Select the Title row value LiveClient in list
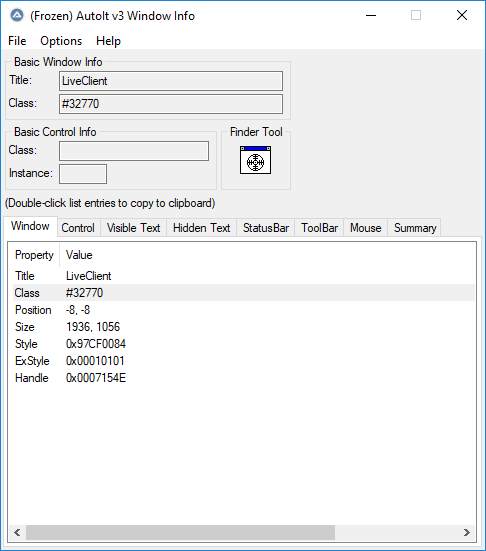 pos(89,276)
